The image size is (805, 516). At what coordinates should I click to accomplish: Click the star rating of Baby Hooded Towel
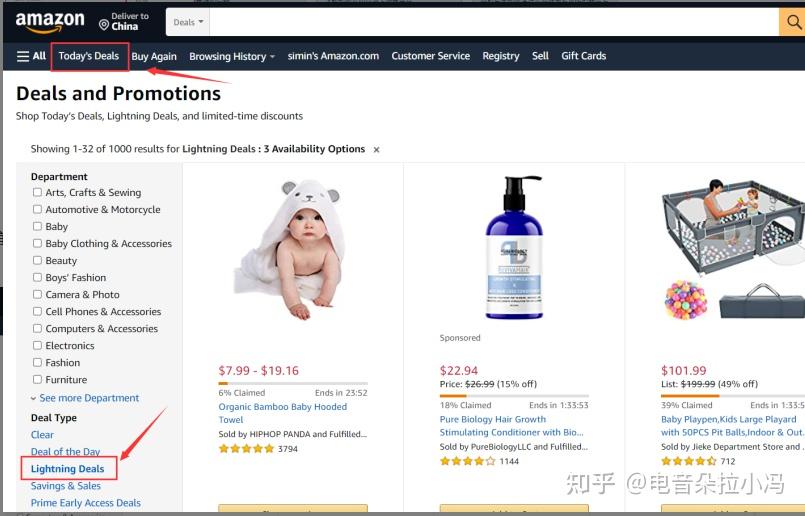click(x=246, y=449)
